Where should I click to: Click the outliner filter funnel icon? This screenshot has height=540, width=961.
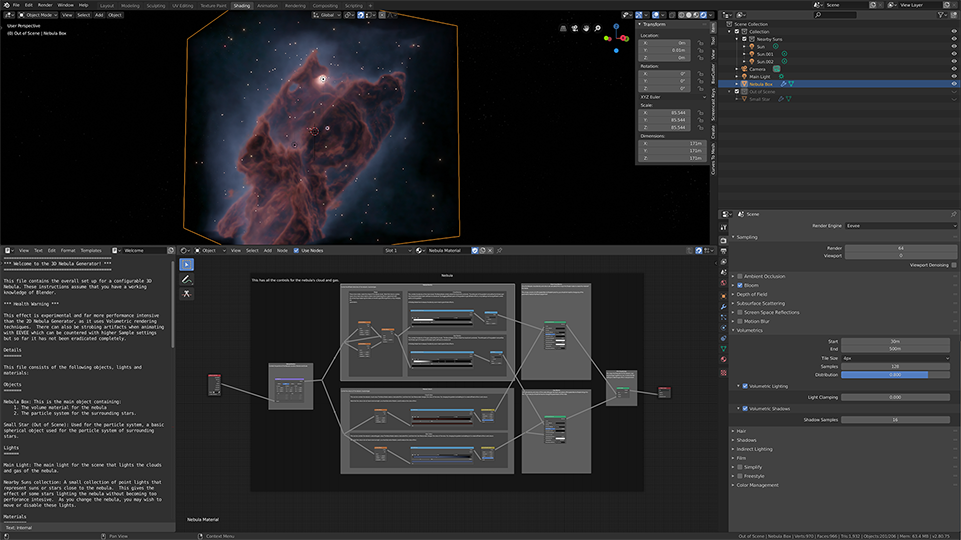pos(938,17)
